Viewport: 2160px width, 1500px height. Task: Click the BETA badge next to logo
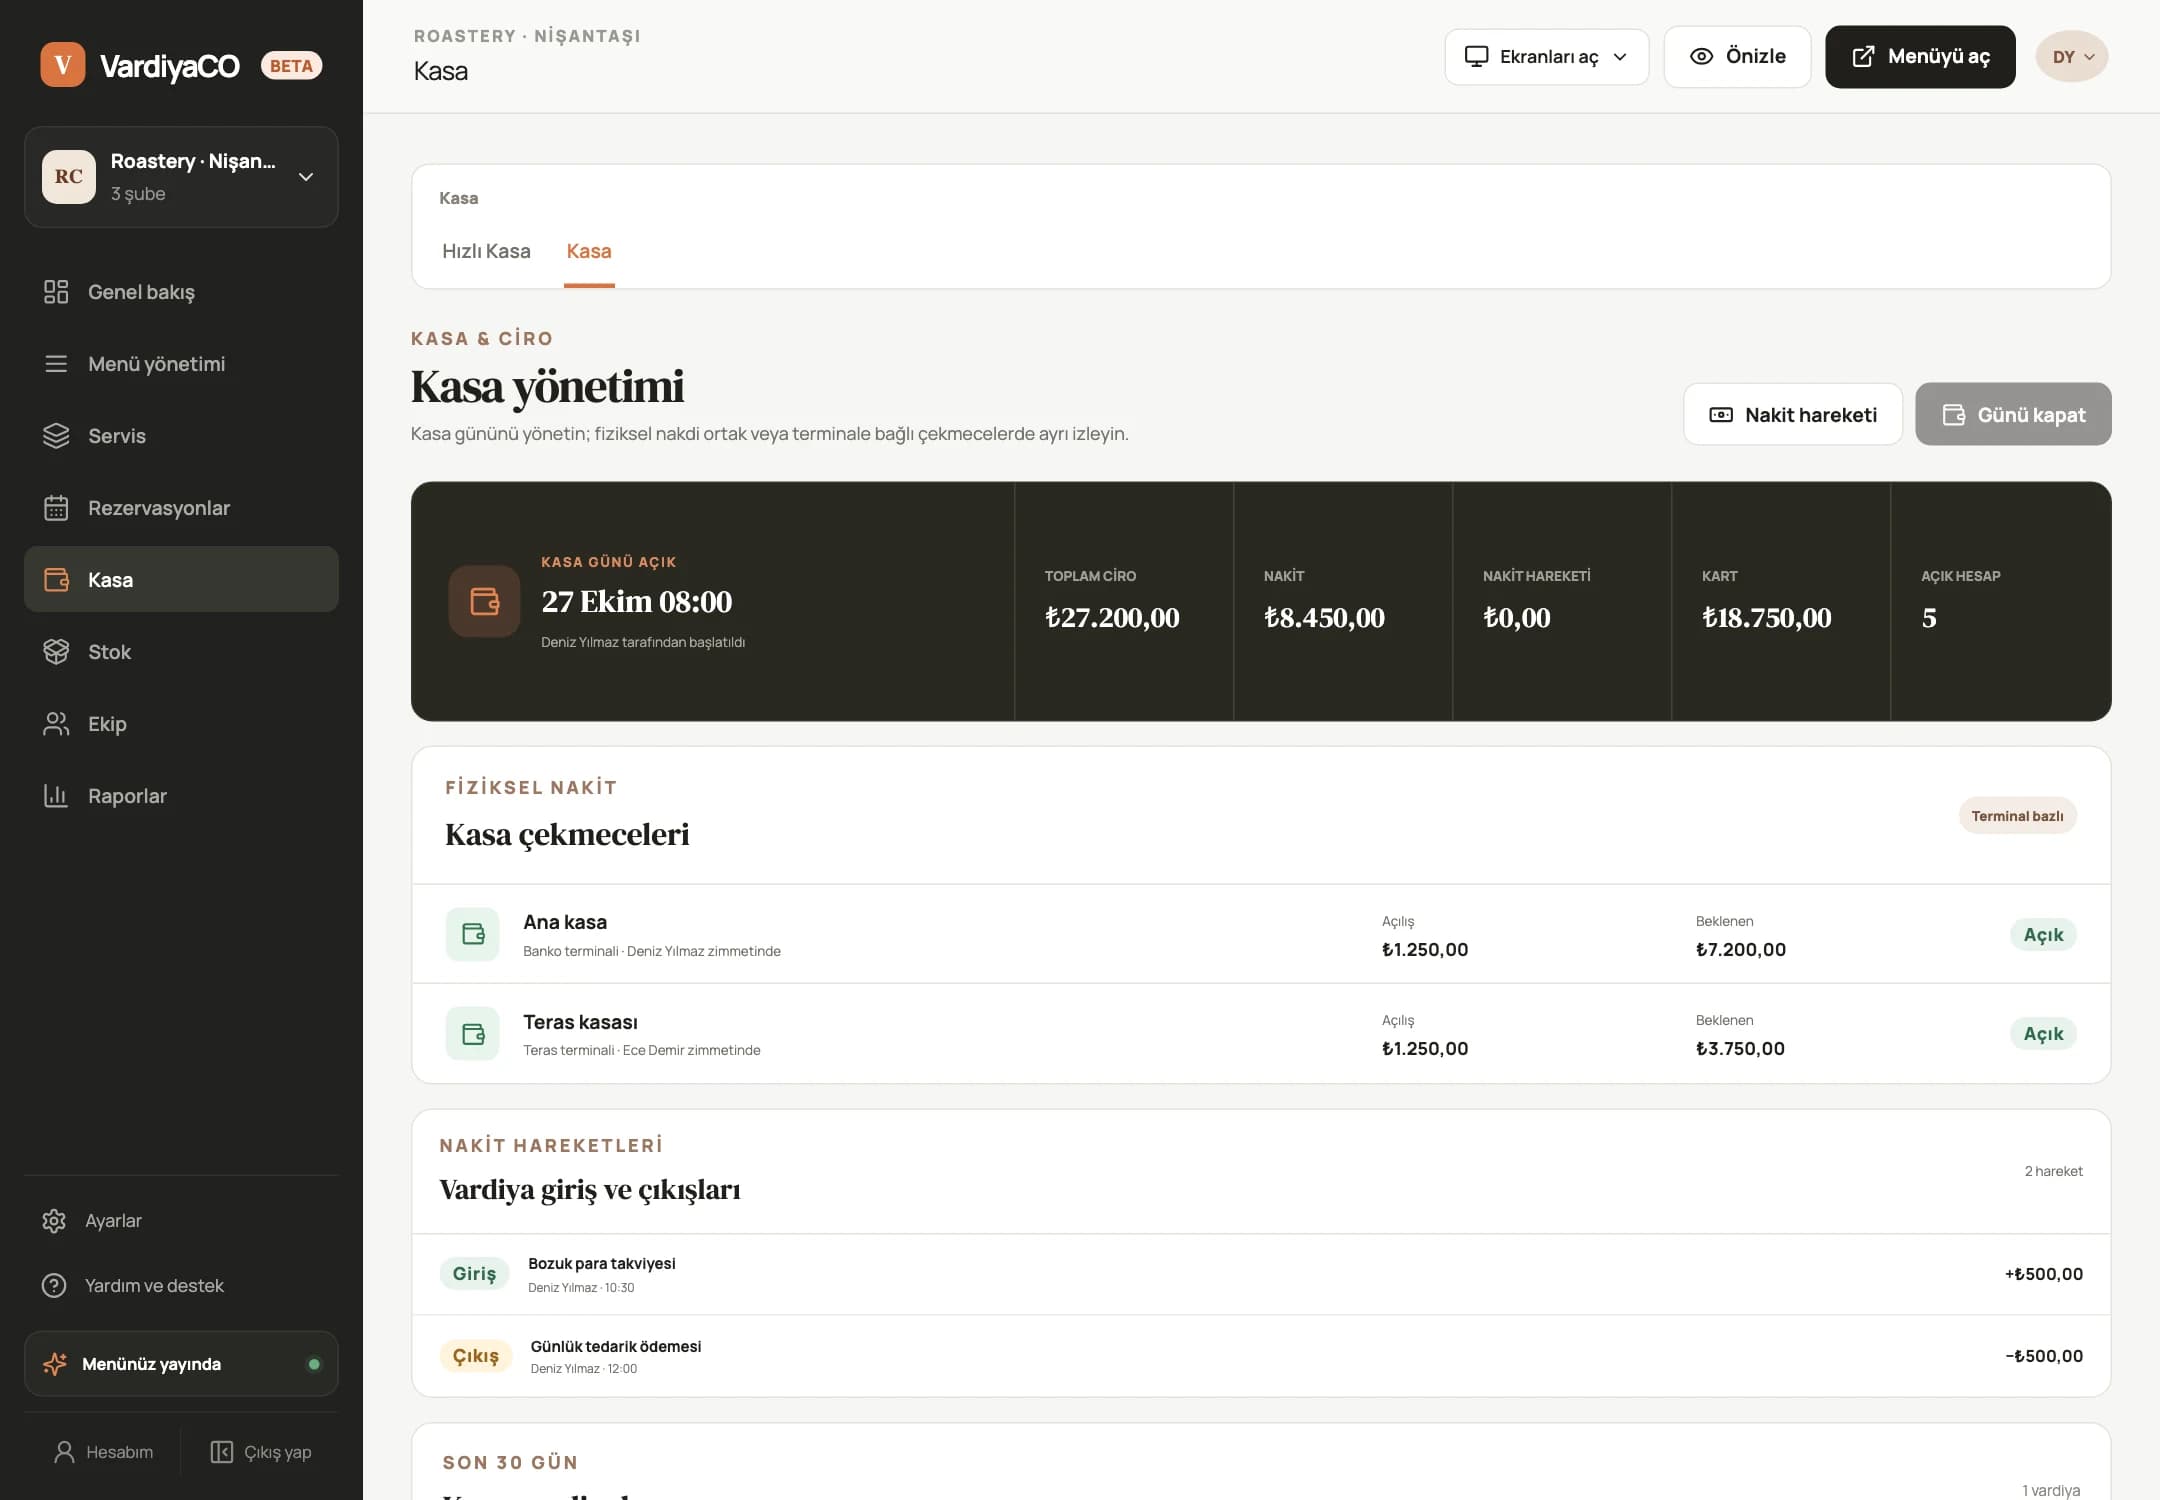click(291, 66)
